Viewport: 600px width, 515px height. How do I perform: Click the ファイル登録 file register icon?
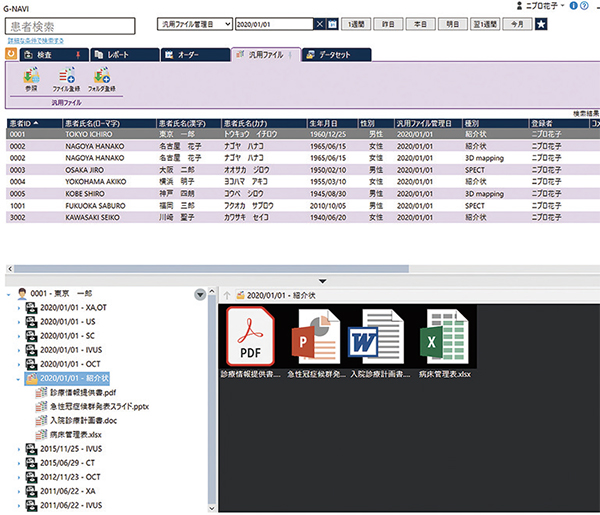pos(66,78)
